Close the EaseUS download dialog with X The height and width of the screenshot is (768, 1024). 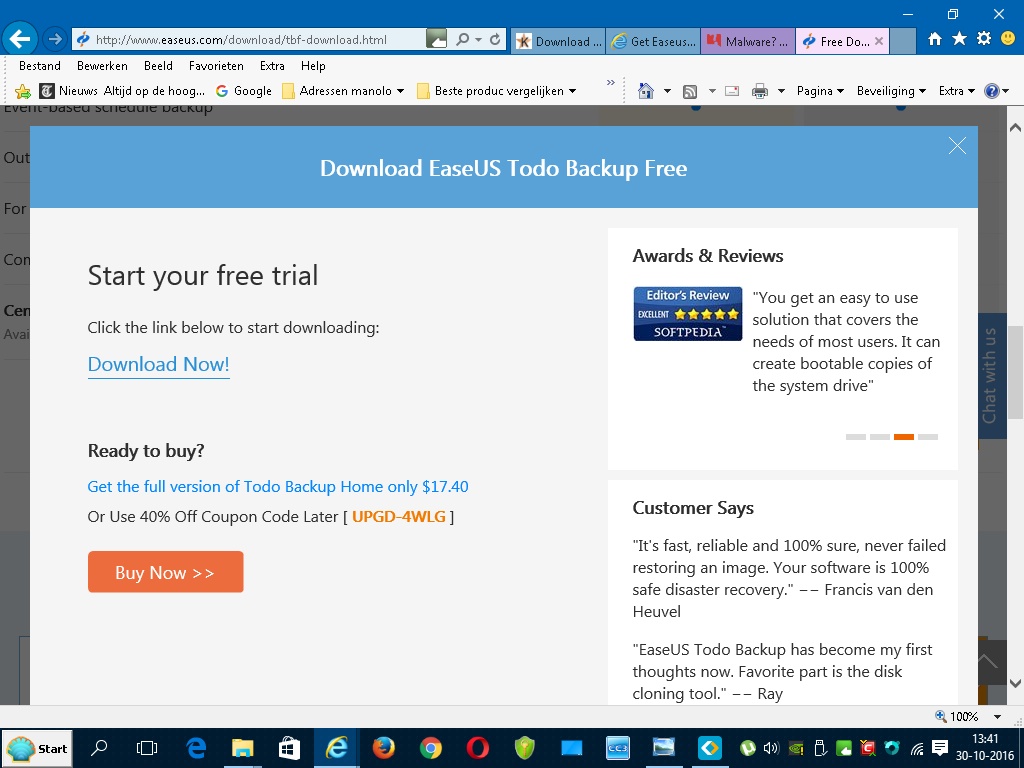(x=957, y=146)
